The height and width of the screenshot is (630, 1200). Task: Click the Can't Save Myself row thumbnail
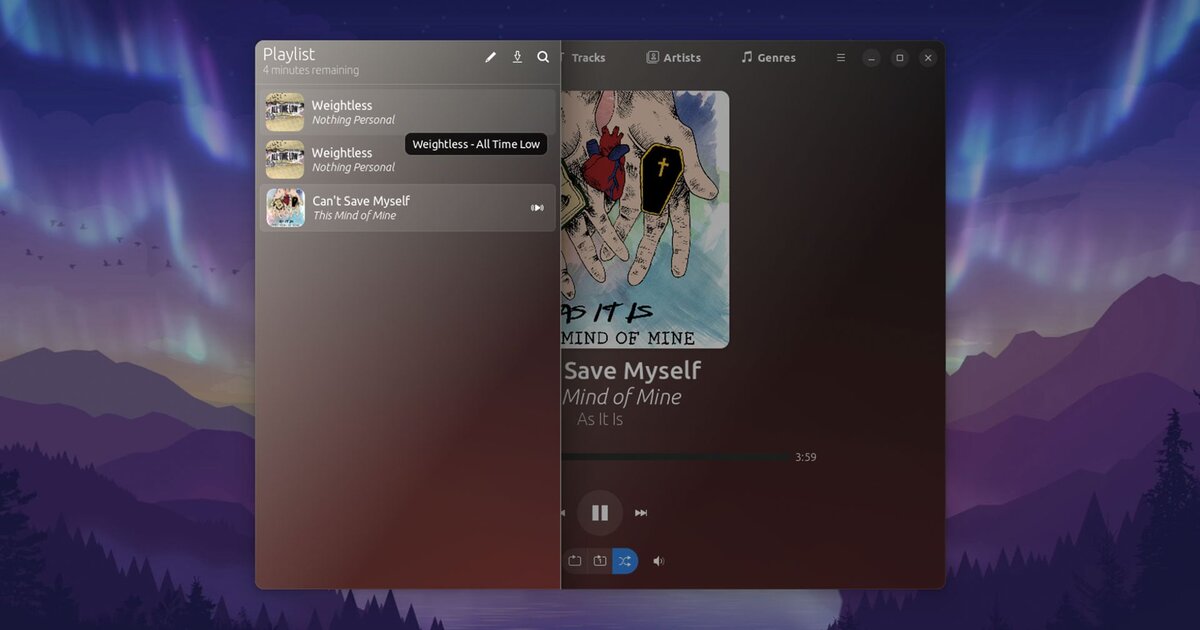285,208
